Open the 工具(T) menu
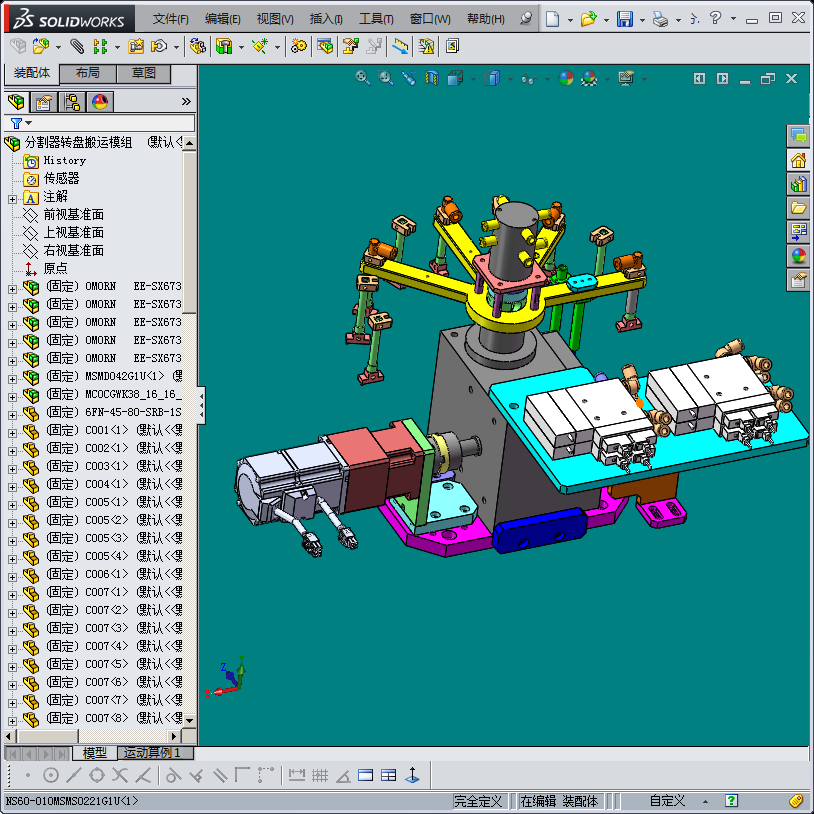The width and height of the screenshot is (814, 814). (x=376, y=19)
